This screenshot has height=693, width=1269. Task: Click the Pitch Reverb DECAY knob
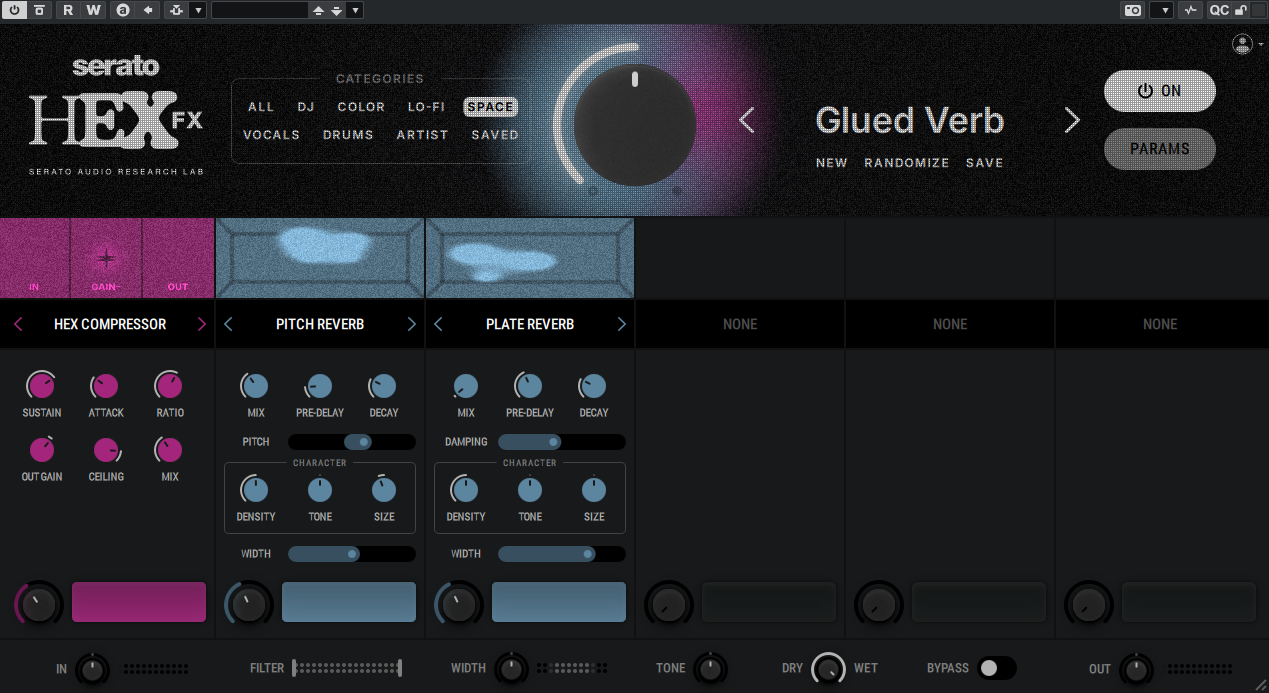(383, 386)
